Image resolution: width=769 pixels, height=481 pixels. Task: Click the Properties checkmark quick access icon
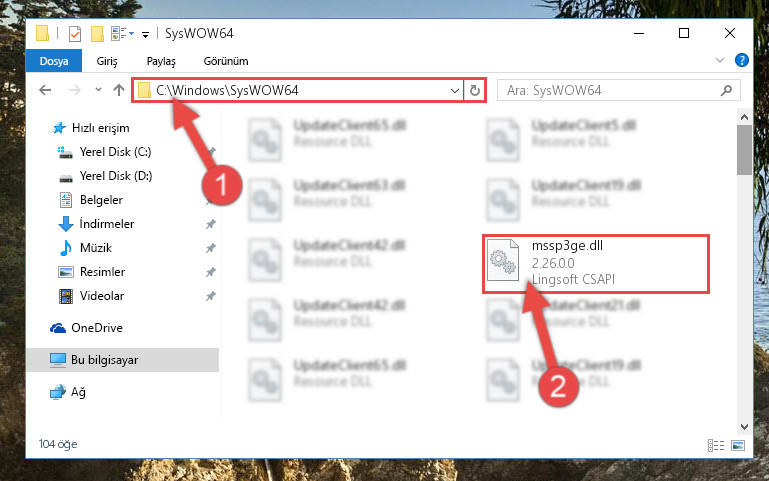(75, 34)
